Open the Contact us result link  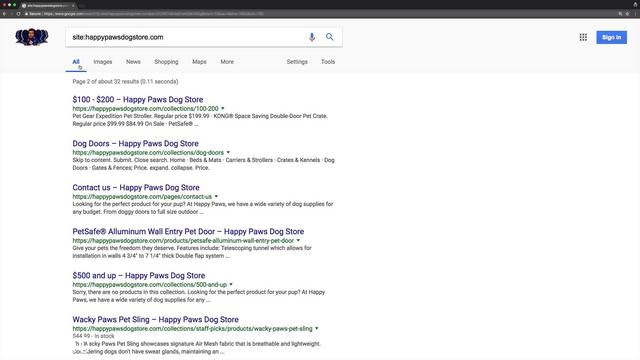(x=136, y=188)
